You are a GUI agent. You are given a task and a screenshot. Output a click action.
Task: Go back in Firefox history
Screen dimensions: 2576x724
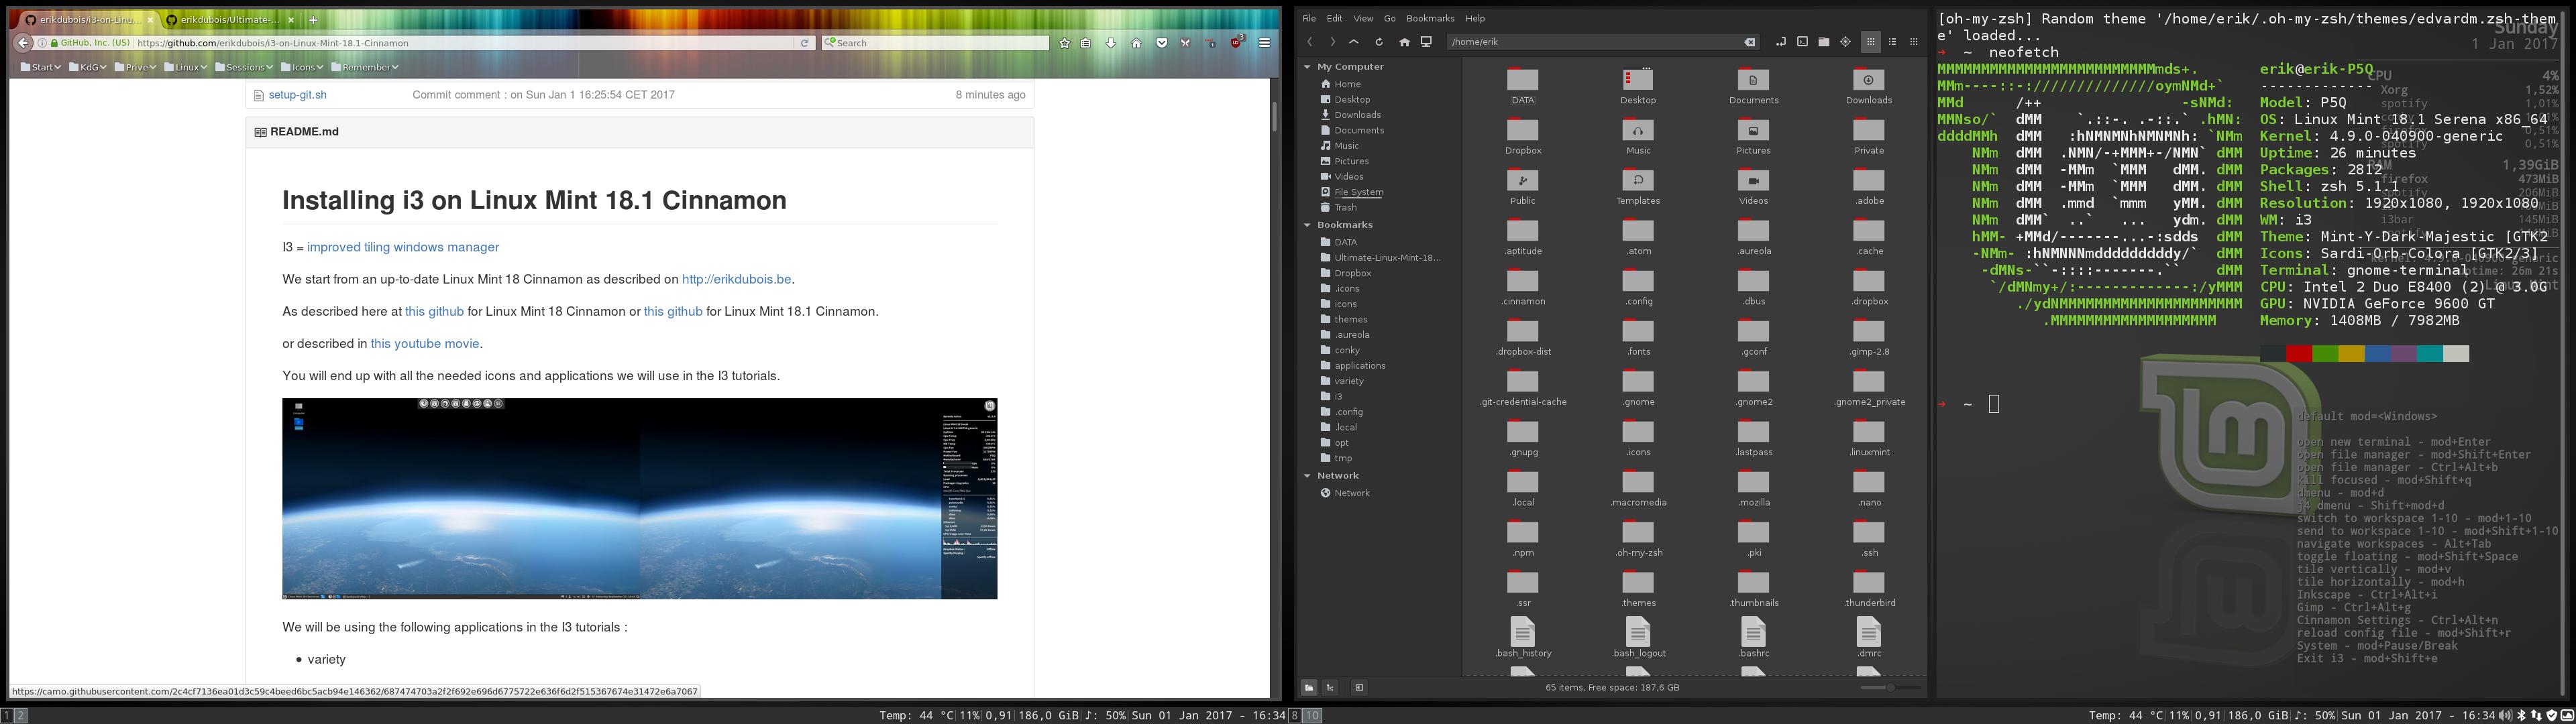click(23, 43)
